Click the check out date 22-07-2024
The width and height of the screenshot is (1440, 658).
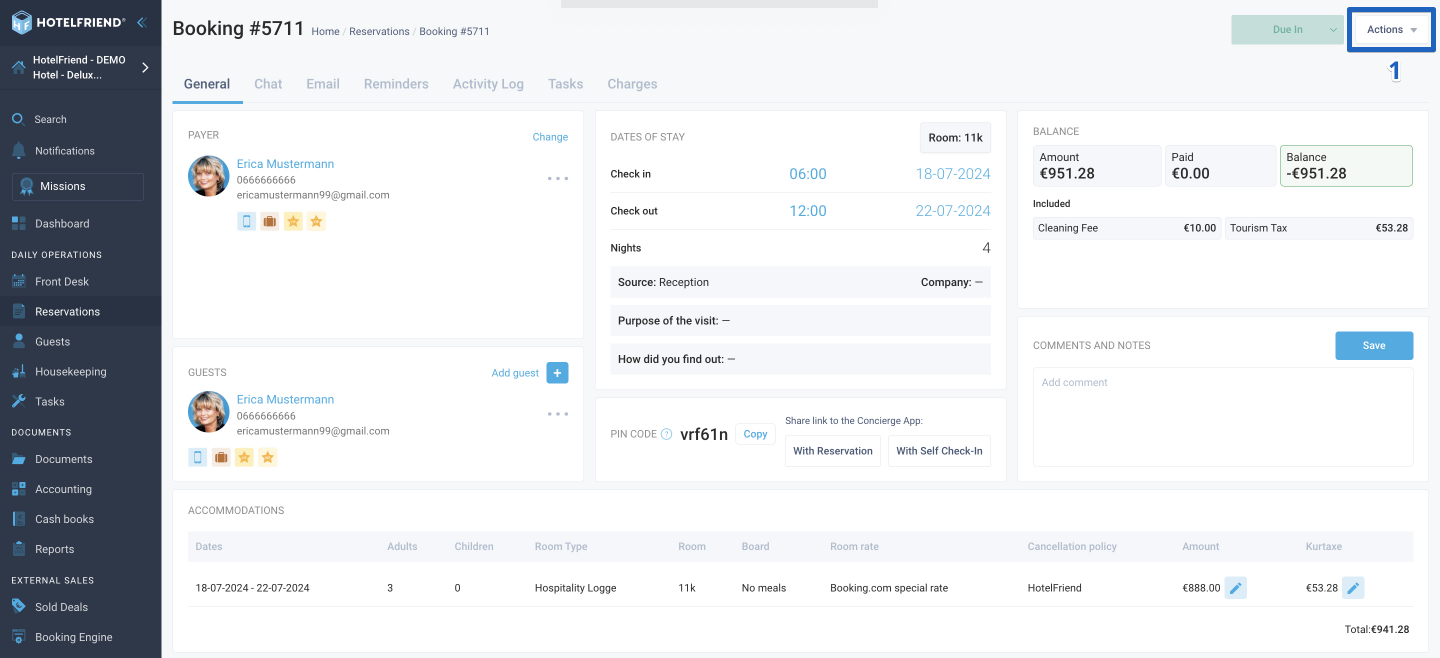coord(953,211)
